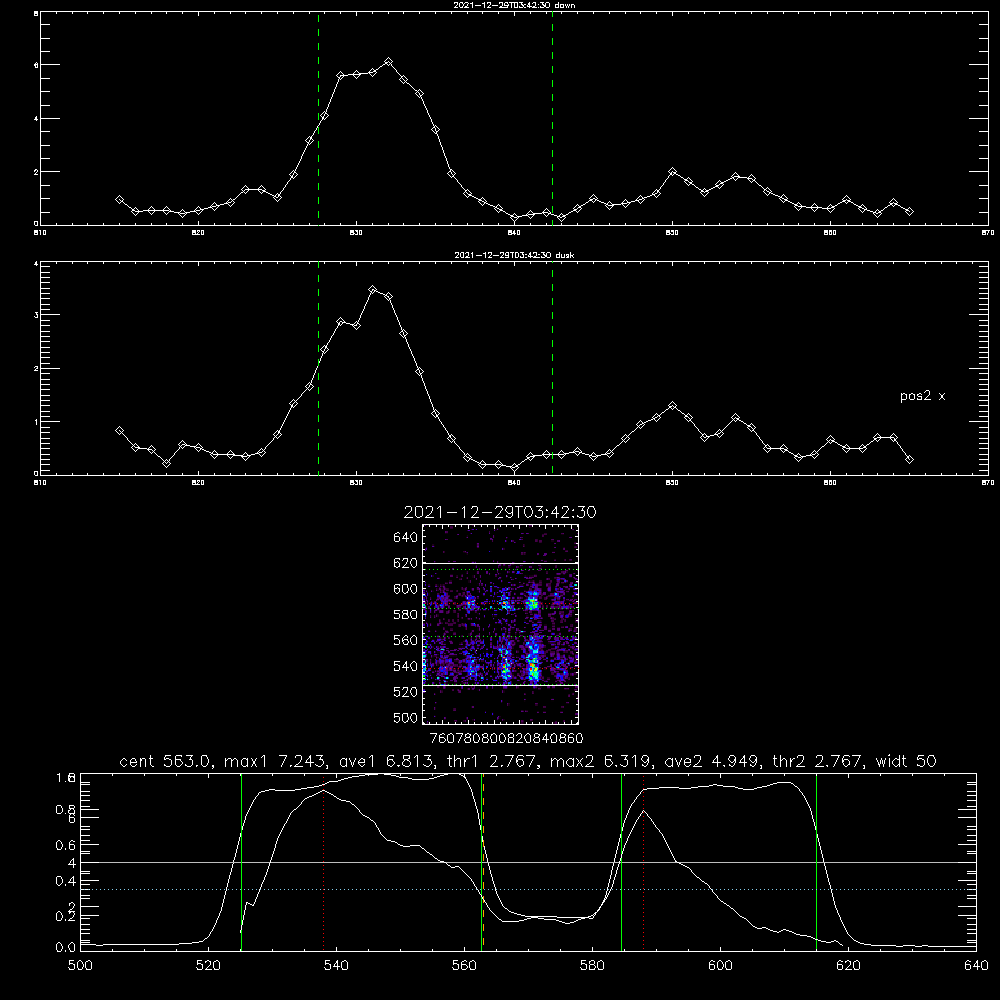Click the right green dashed line in dusk plot

click(x=552, y=368)
